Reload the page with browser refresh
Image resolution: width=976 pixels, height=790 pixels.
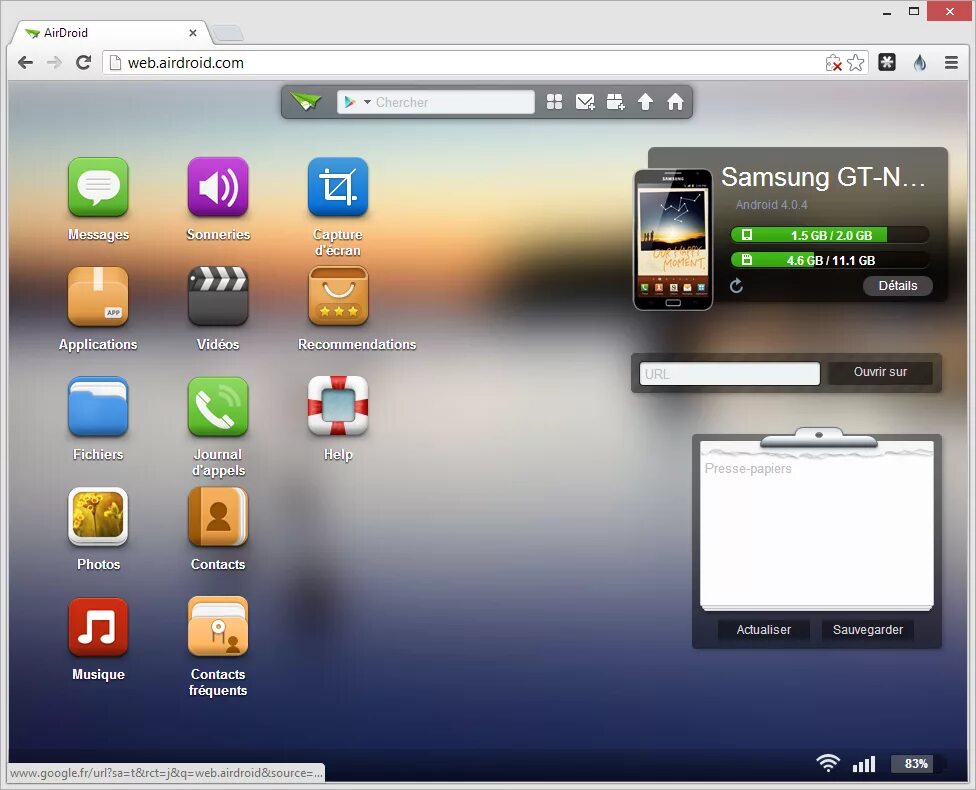83,62
